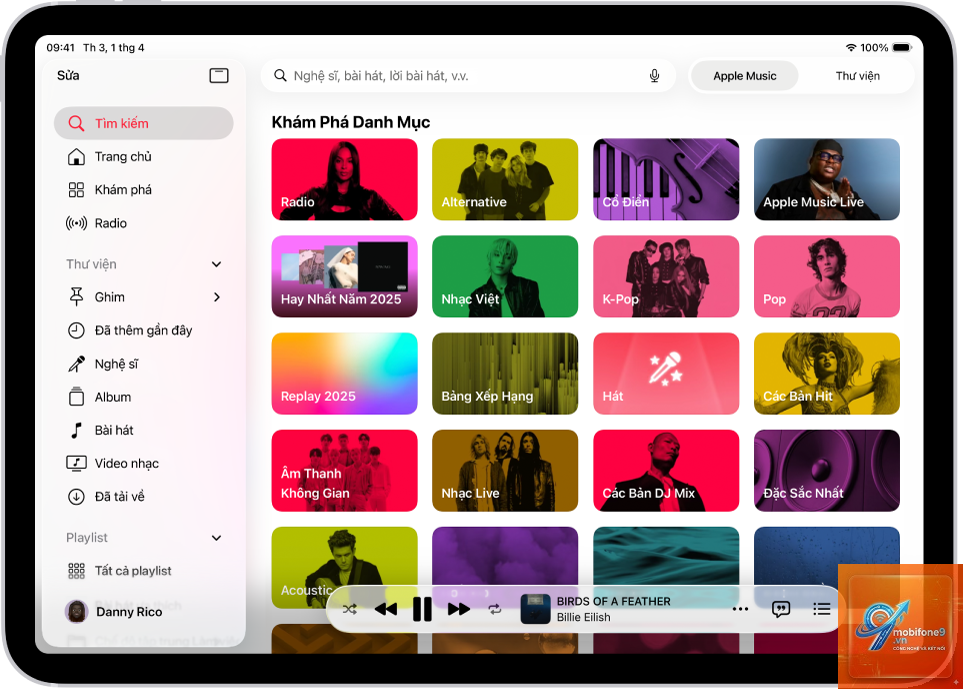Open Âm Thanh Không Gian tile

tap(345, 470)
